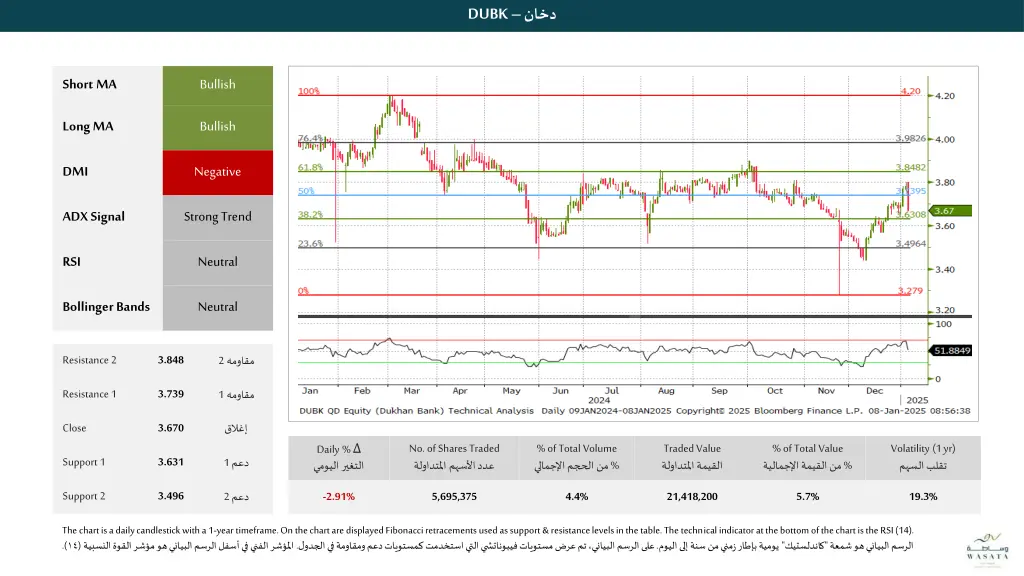The image size is (1024, 576).
Task: Click the Support 1 row label
Action: (x=84, y=462)
